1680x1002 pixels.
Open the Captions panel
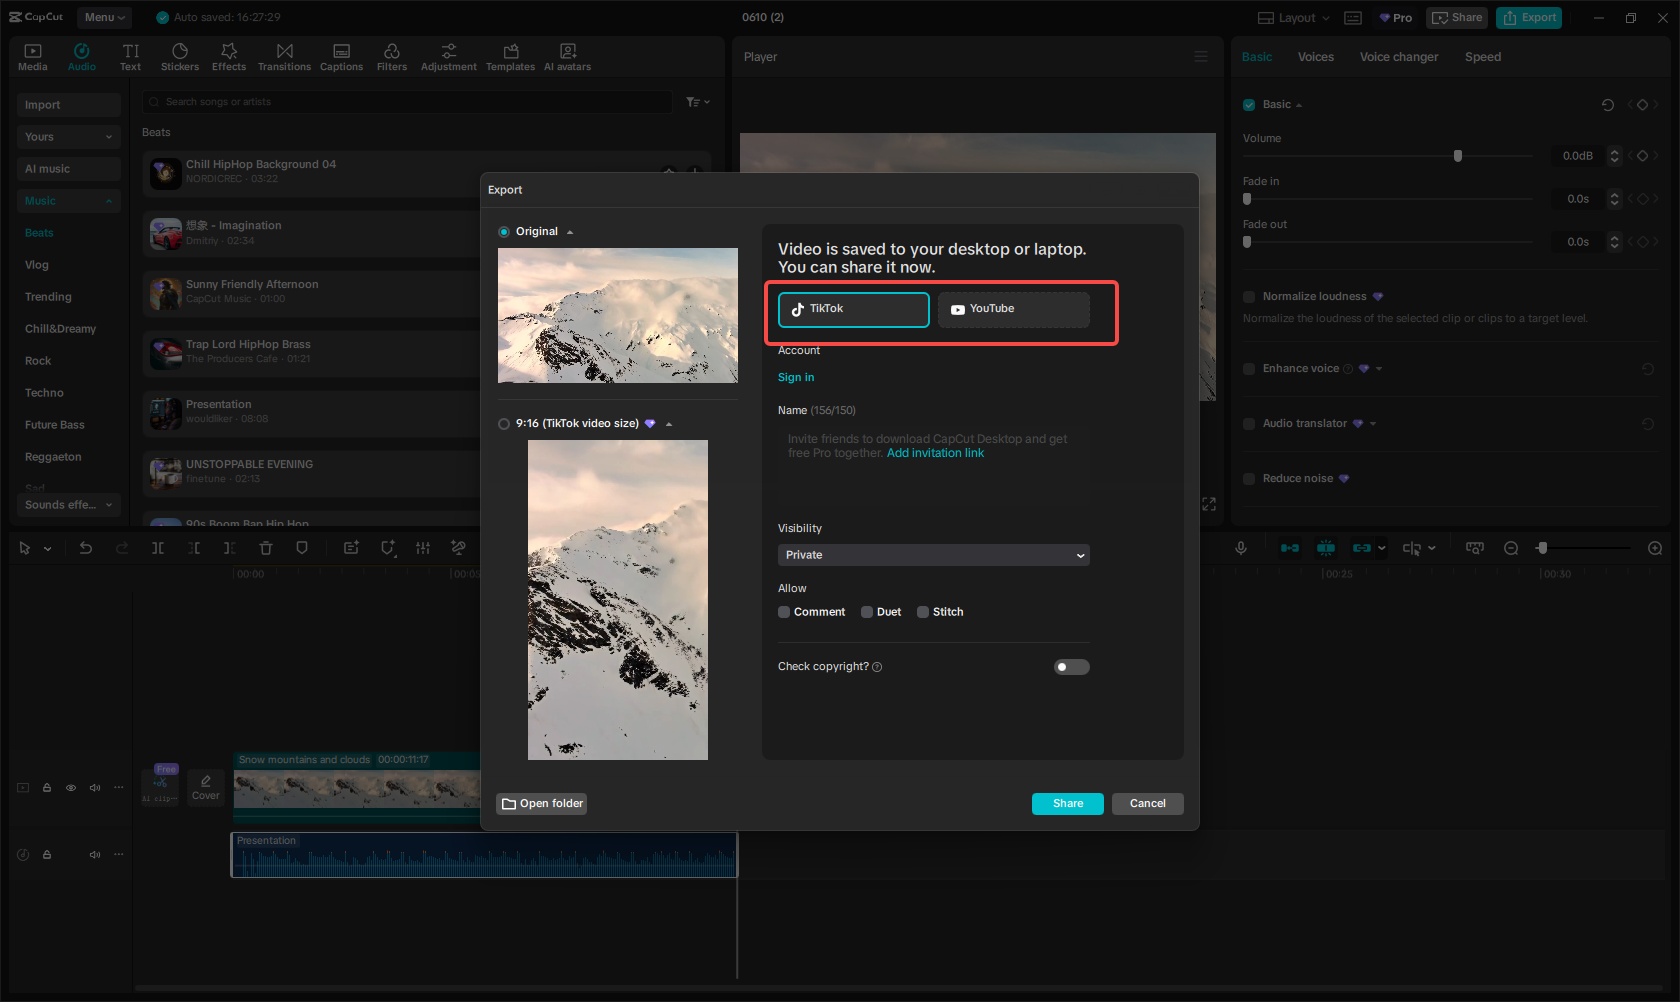341,55
